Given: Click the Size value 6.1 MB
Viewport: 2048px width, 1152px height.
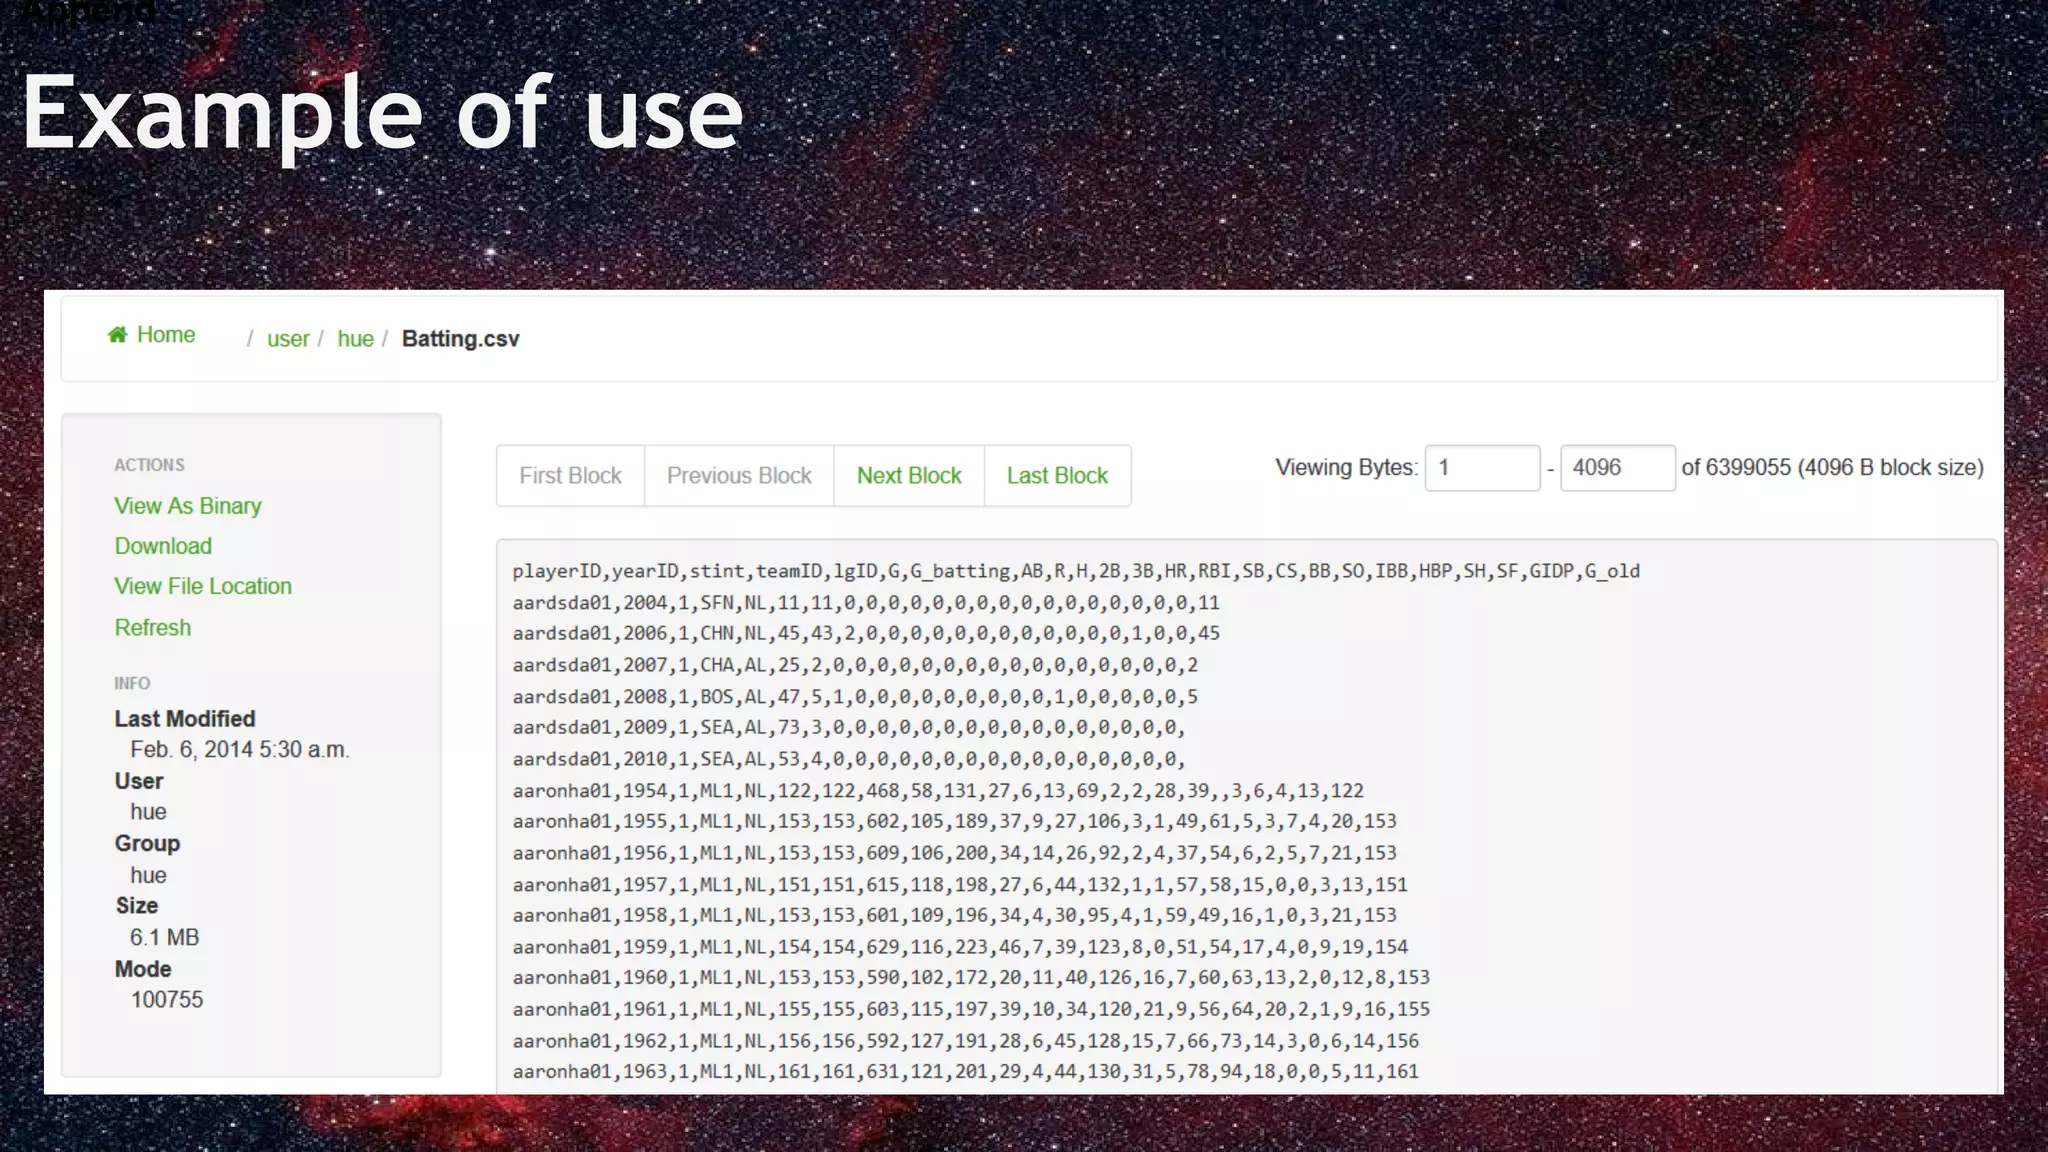Looking at the screenshot, I should 165,938.
